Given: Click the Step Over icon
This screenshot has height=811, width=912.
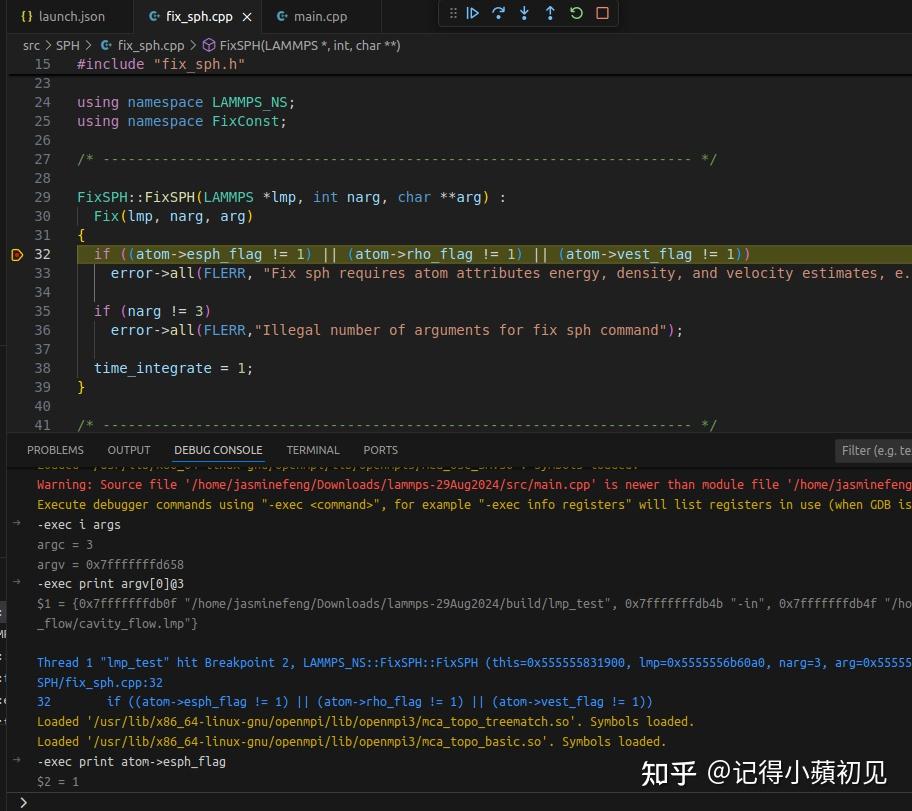Looking at the screenshot, I should click(x=498, y=13).
